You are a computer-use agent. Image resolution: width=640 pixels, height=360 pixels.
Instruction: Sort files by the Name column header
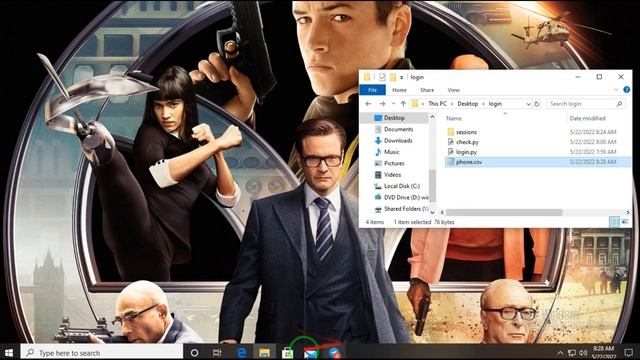pyautogui.click(x=454, y=118)
